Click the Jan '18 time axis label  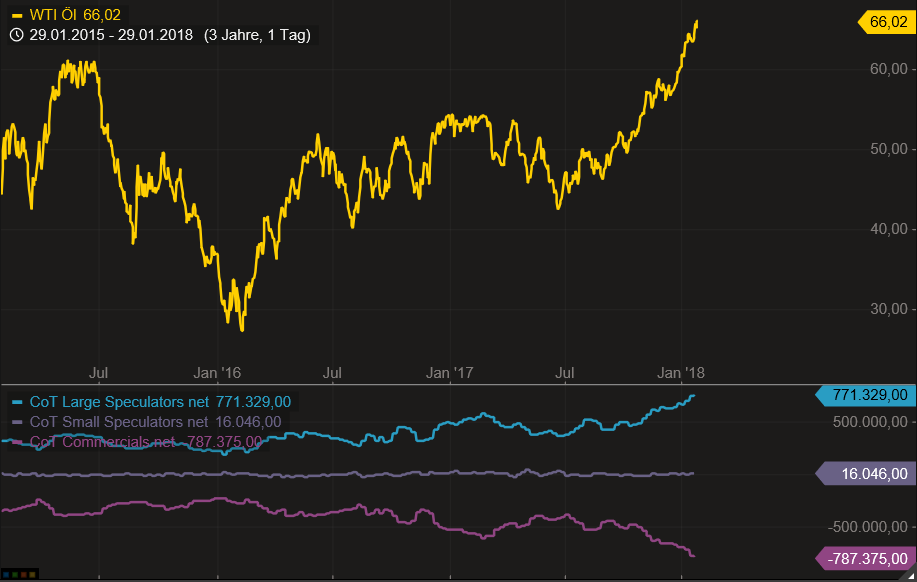(680, 373)
